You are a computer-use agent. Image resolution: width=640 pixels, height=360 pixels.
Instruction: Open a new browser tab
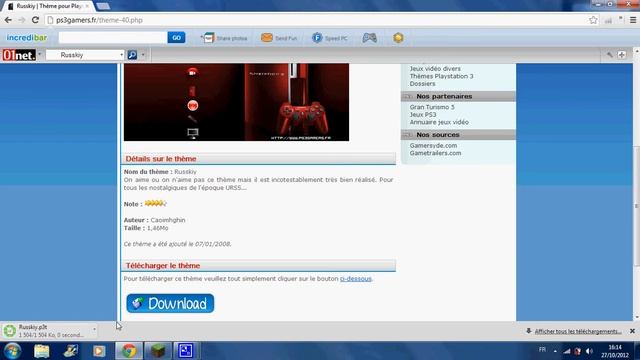tap(103, 6)
